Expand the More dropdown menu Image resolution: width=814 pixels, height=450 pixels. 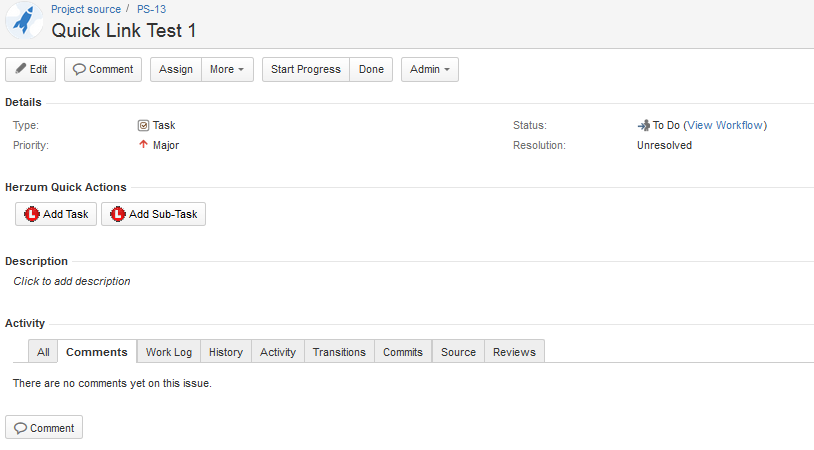(x=227, y=69)
